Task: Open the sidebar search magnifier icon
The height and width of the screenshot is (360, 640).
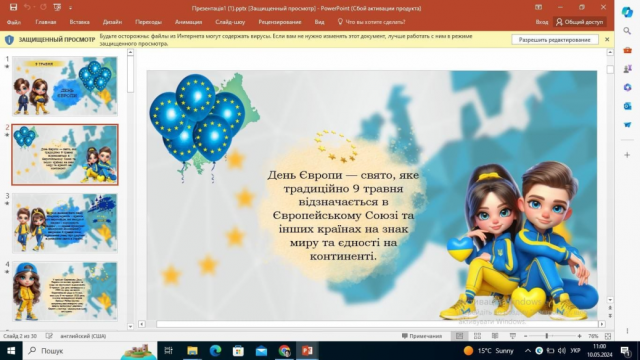Action: tap(627, 31)
